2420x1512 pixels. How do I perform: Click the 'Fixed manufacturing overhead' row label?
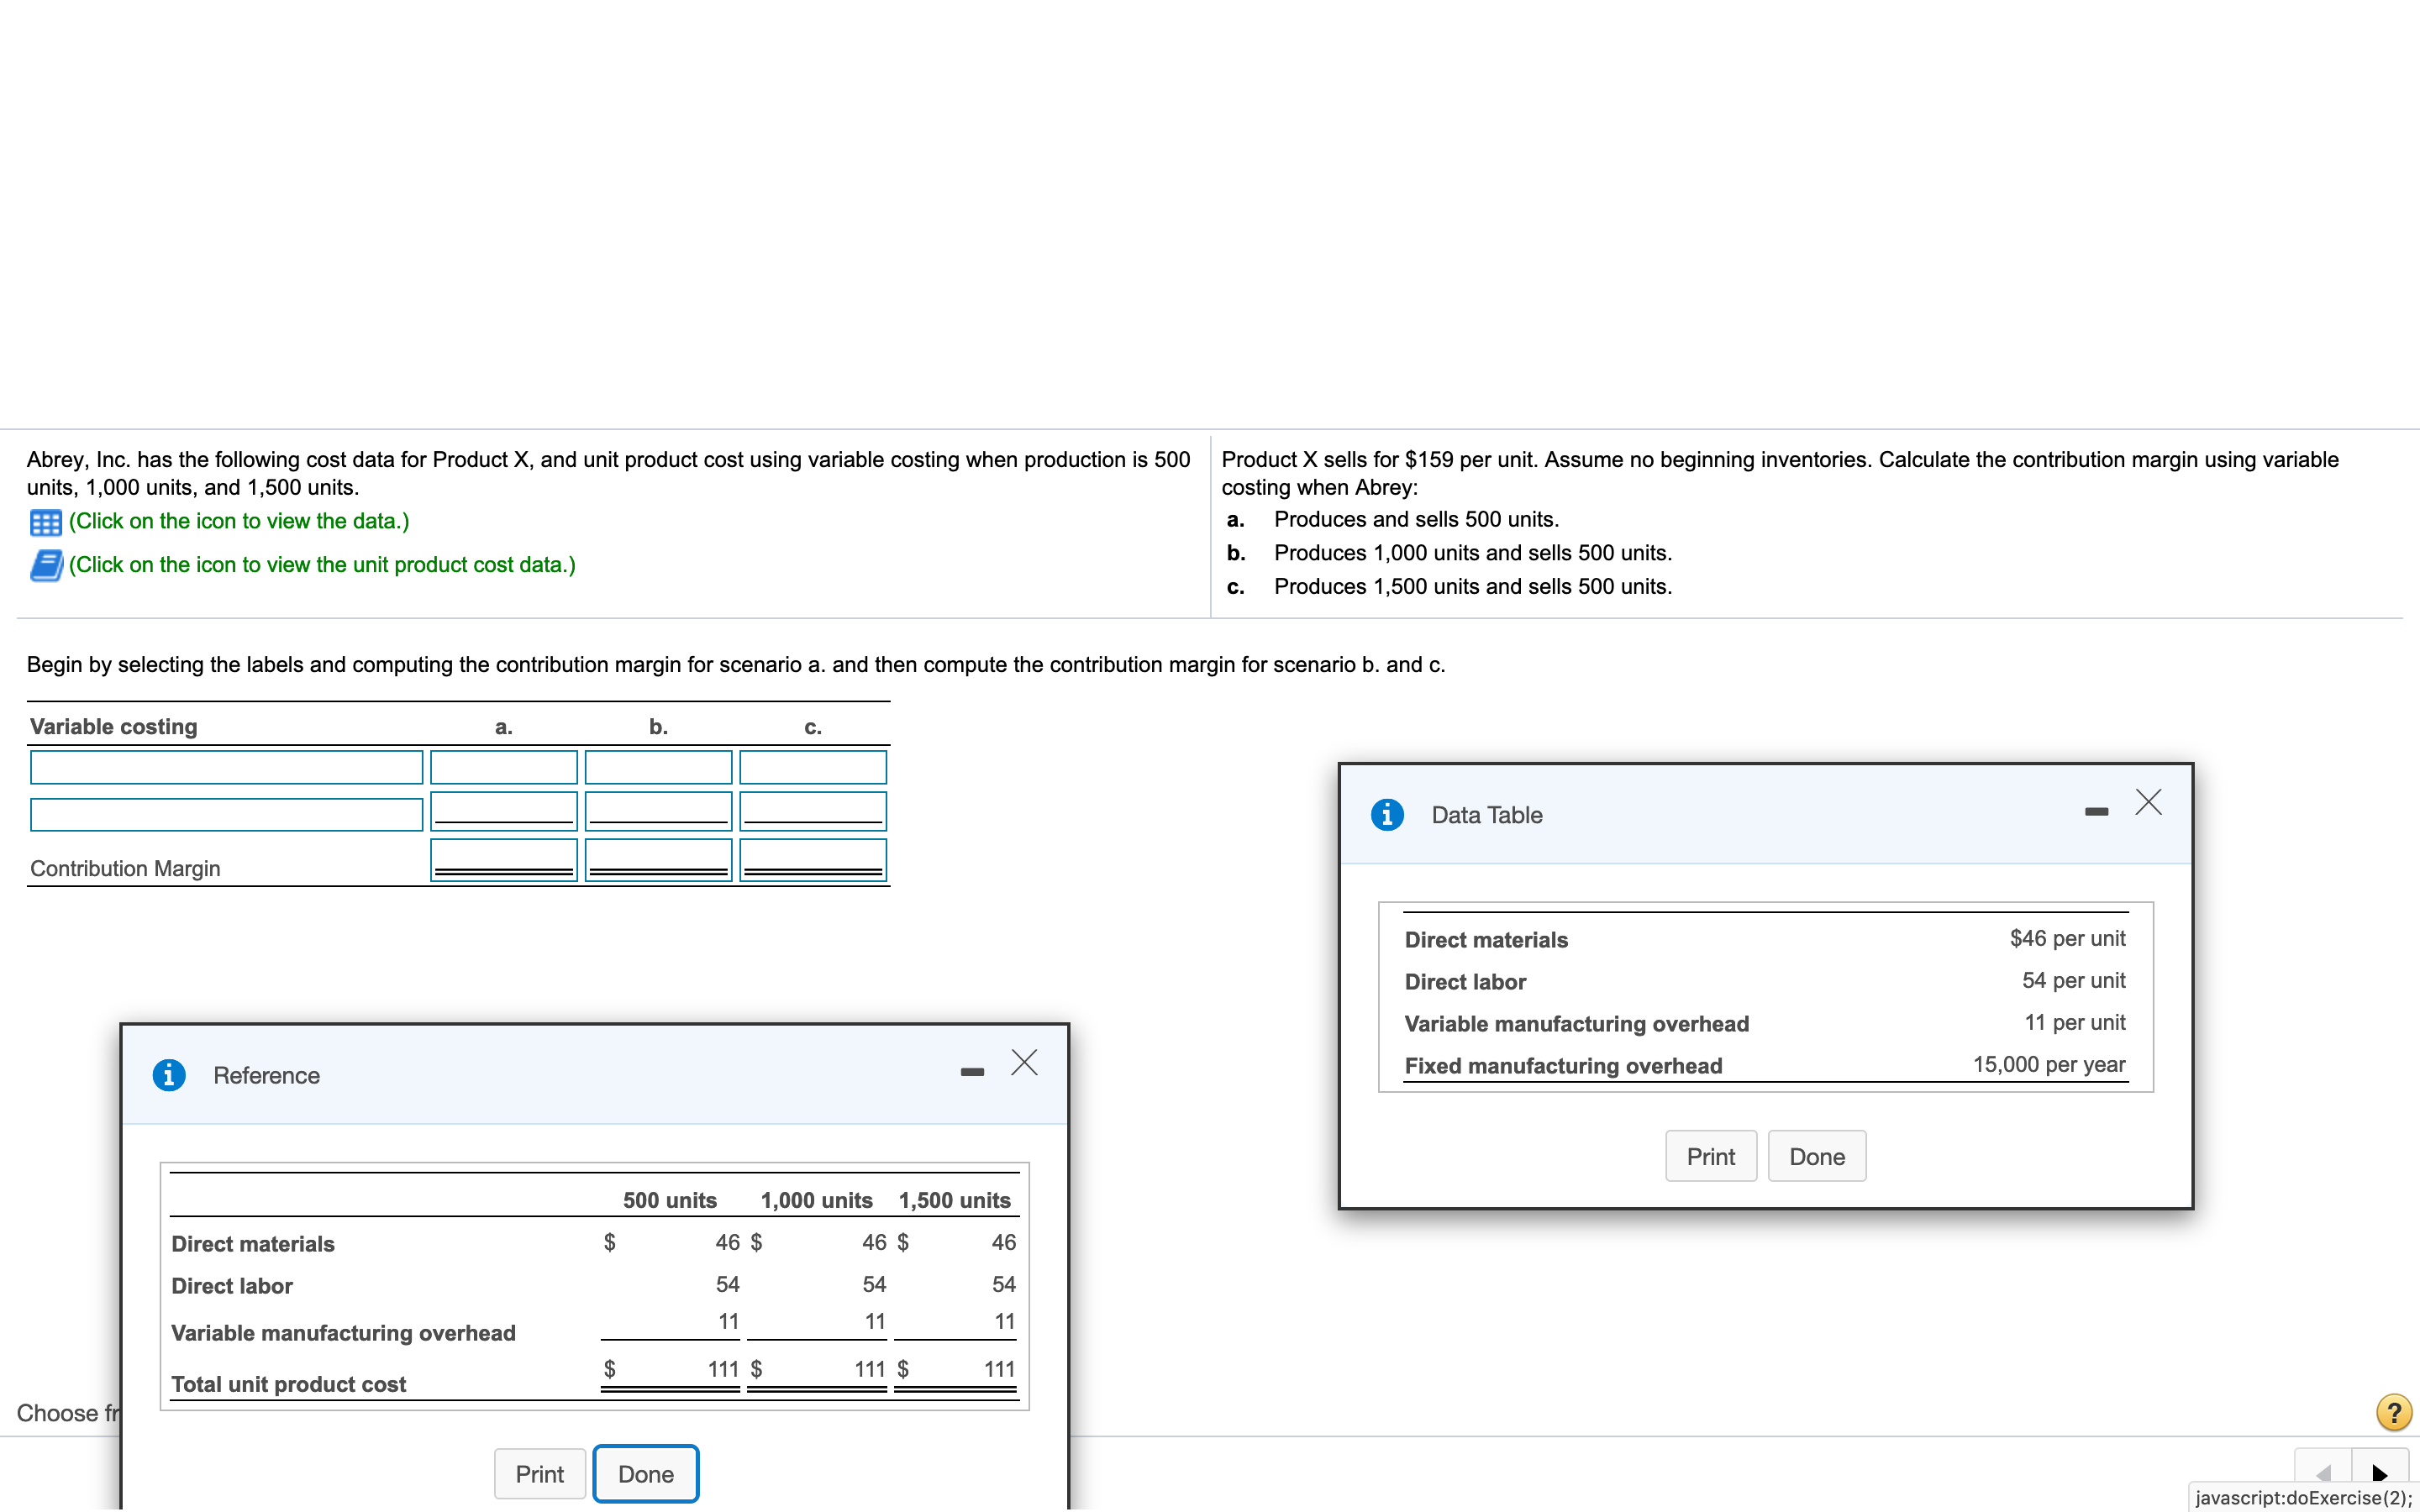[x=1563, y=1066]
